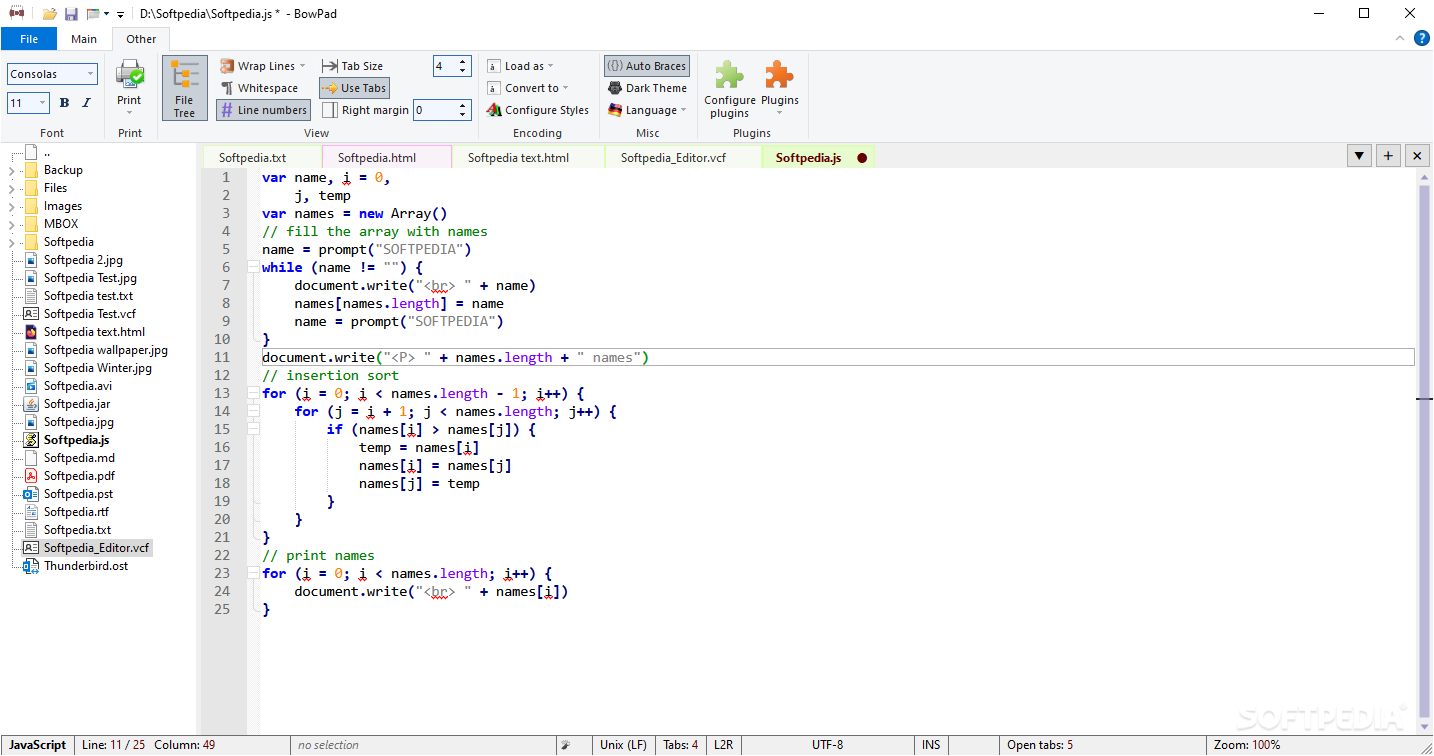Expand the Images folder
1434x756 pixels.
pyautogui.click(x=11, y=206)
